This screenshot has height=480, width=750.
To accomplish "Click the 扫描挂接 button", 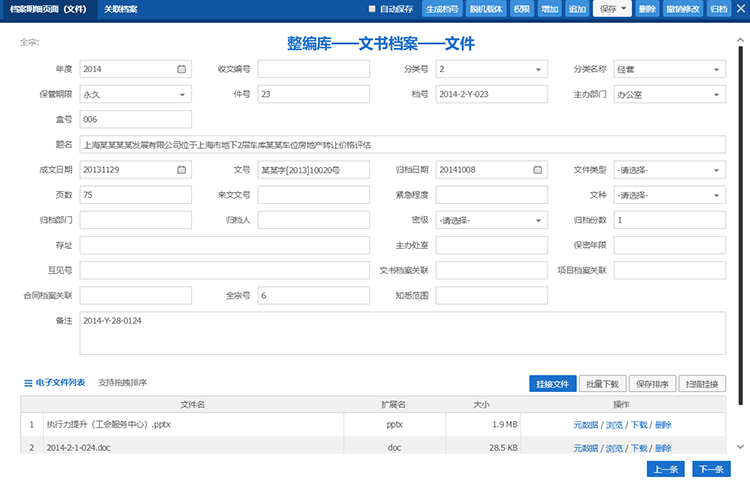I will click(702, 384).
